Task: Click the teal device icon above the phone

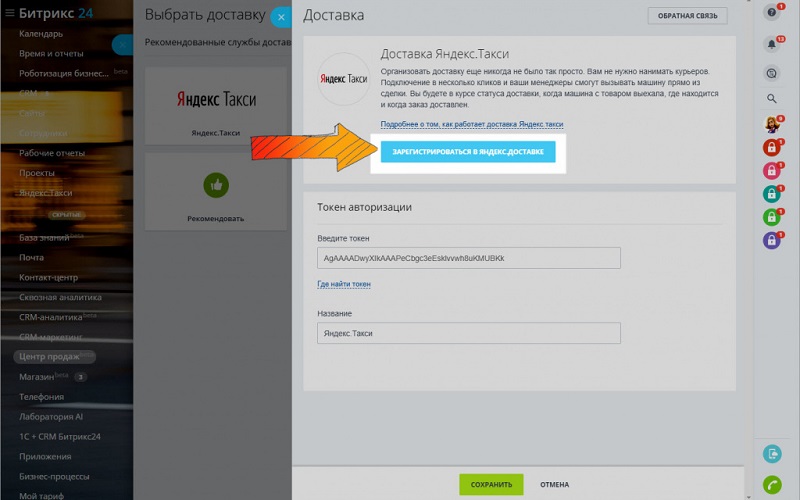Action: (x=772, y=454)
